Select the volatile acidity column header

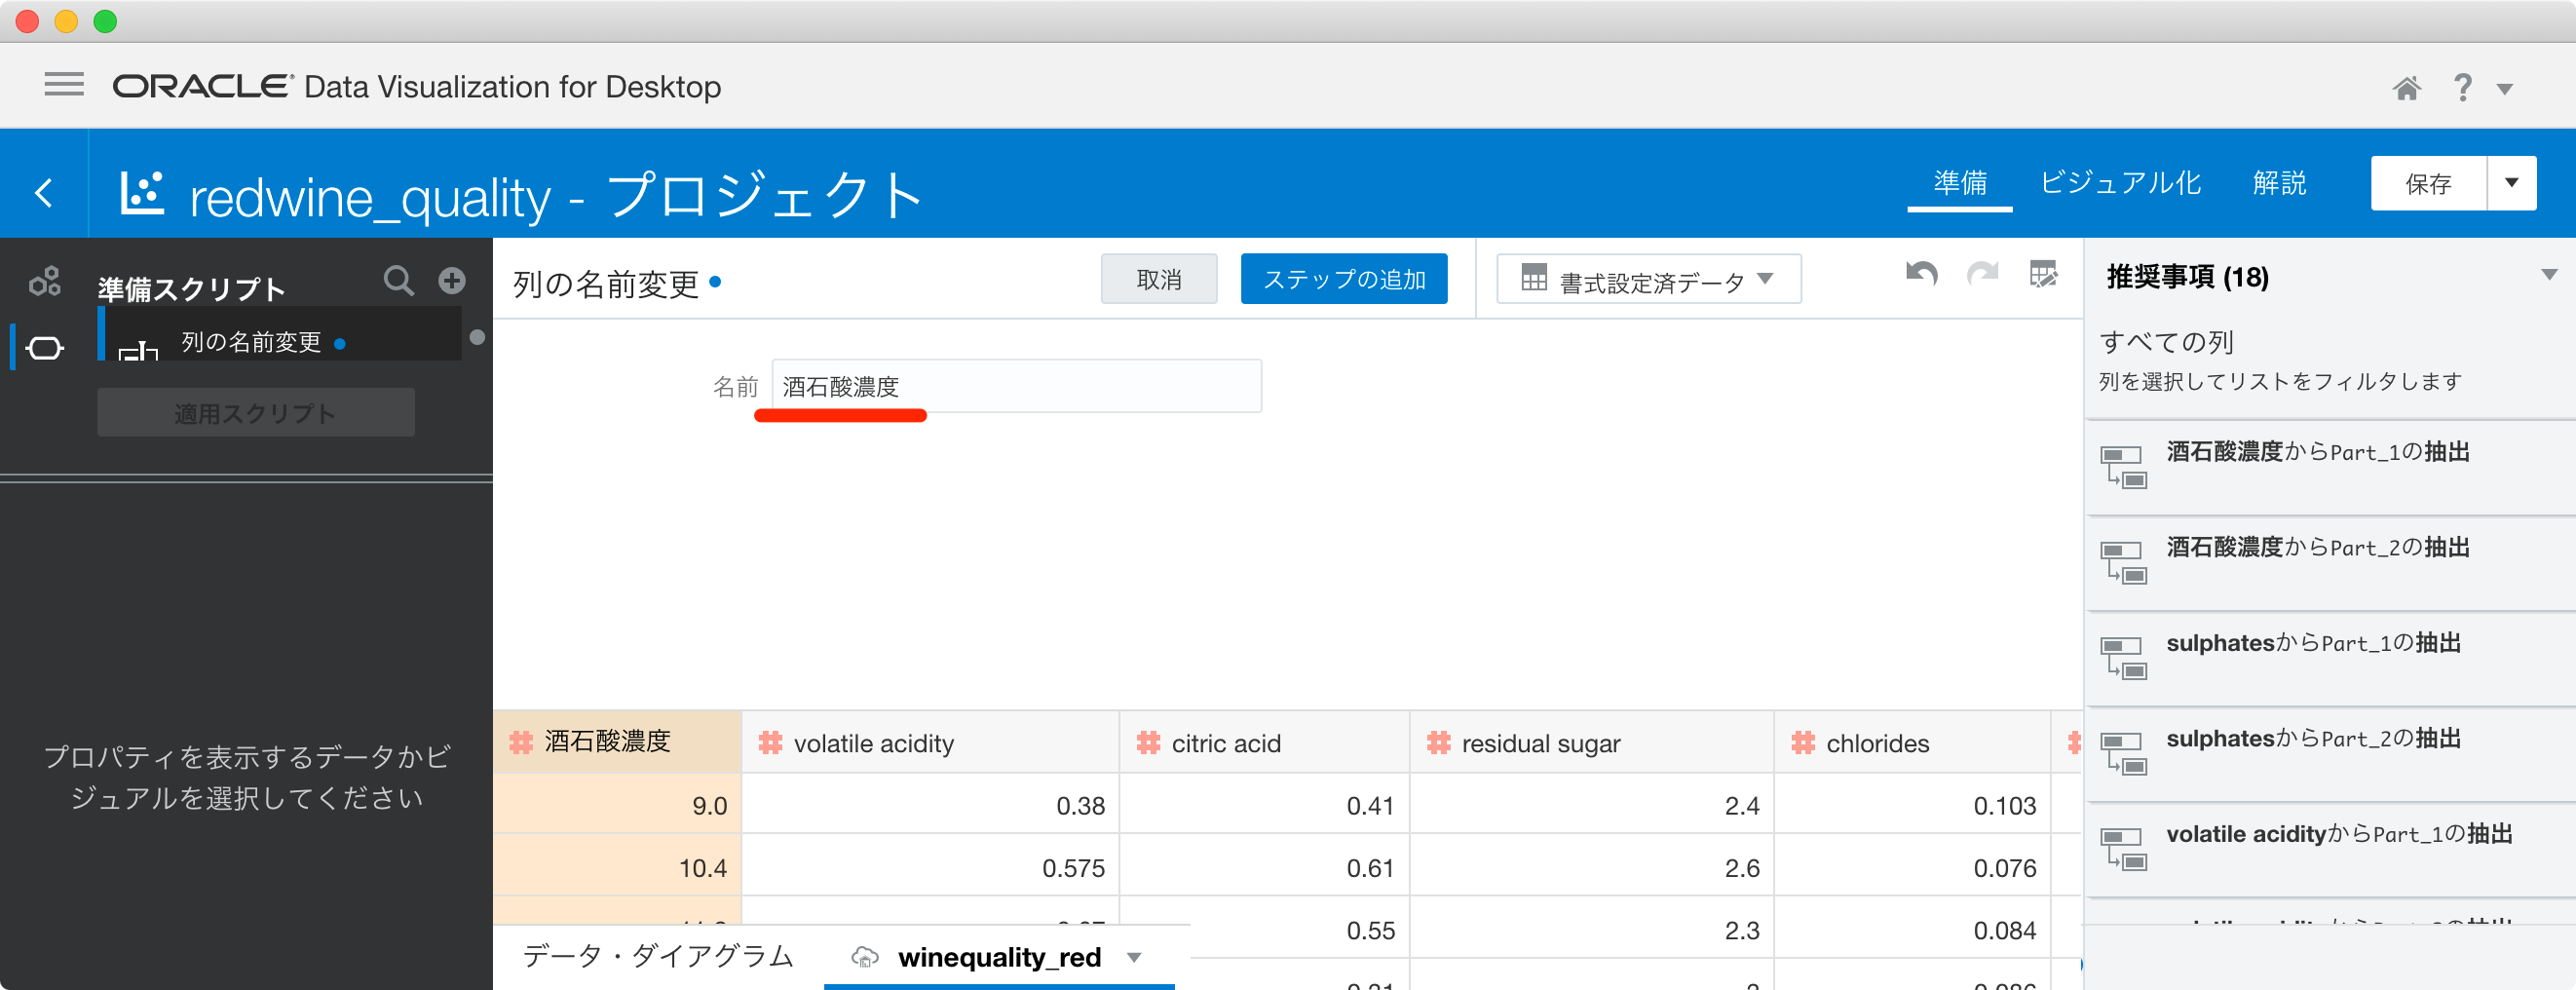pos(930,742)
